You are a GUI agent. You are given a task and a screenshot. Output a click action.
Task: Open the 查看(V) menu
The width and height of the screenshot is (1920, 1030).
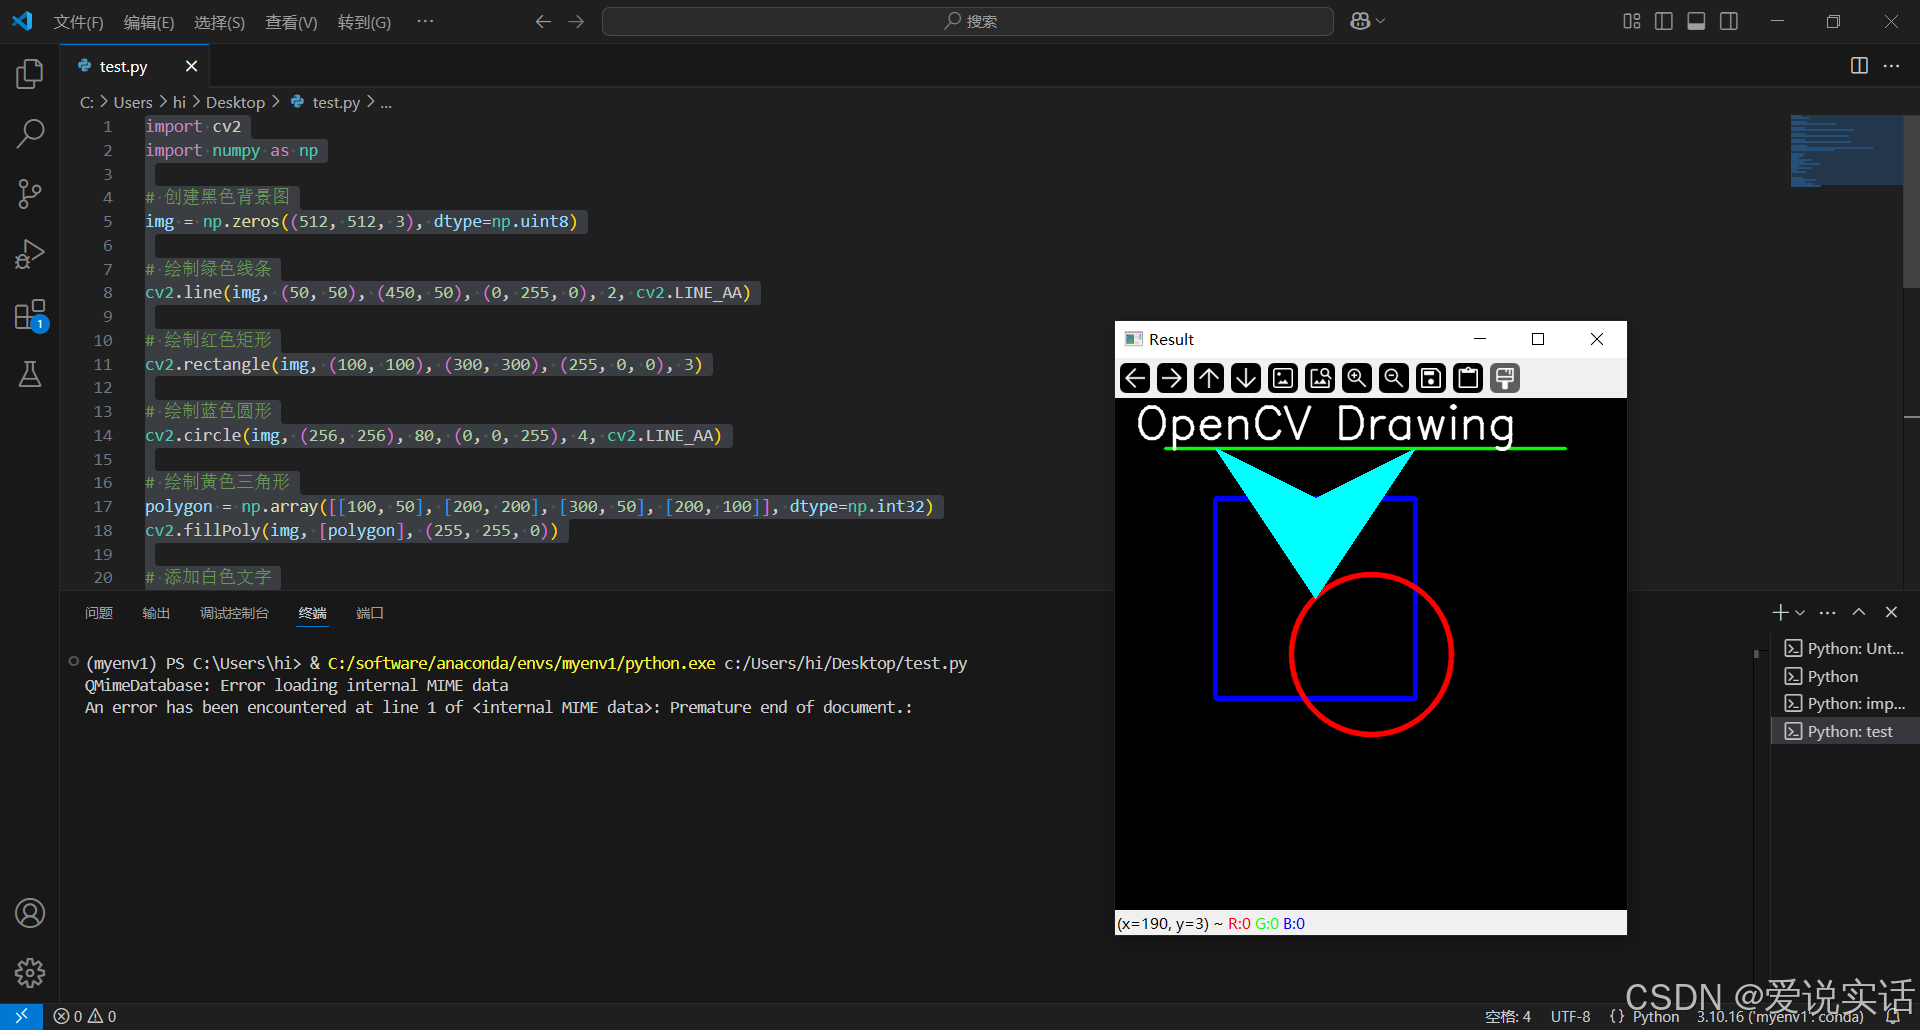click(291, 21)
